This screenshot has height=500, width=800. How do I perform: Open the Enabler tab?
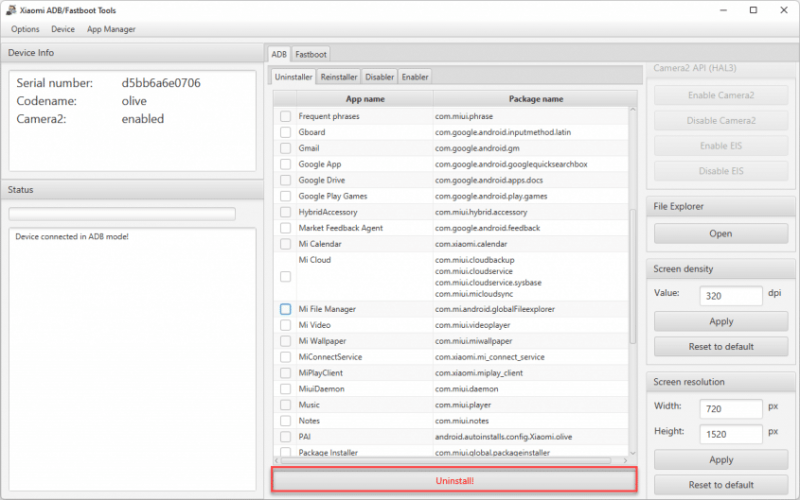415,77
